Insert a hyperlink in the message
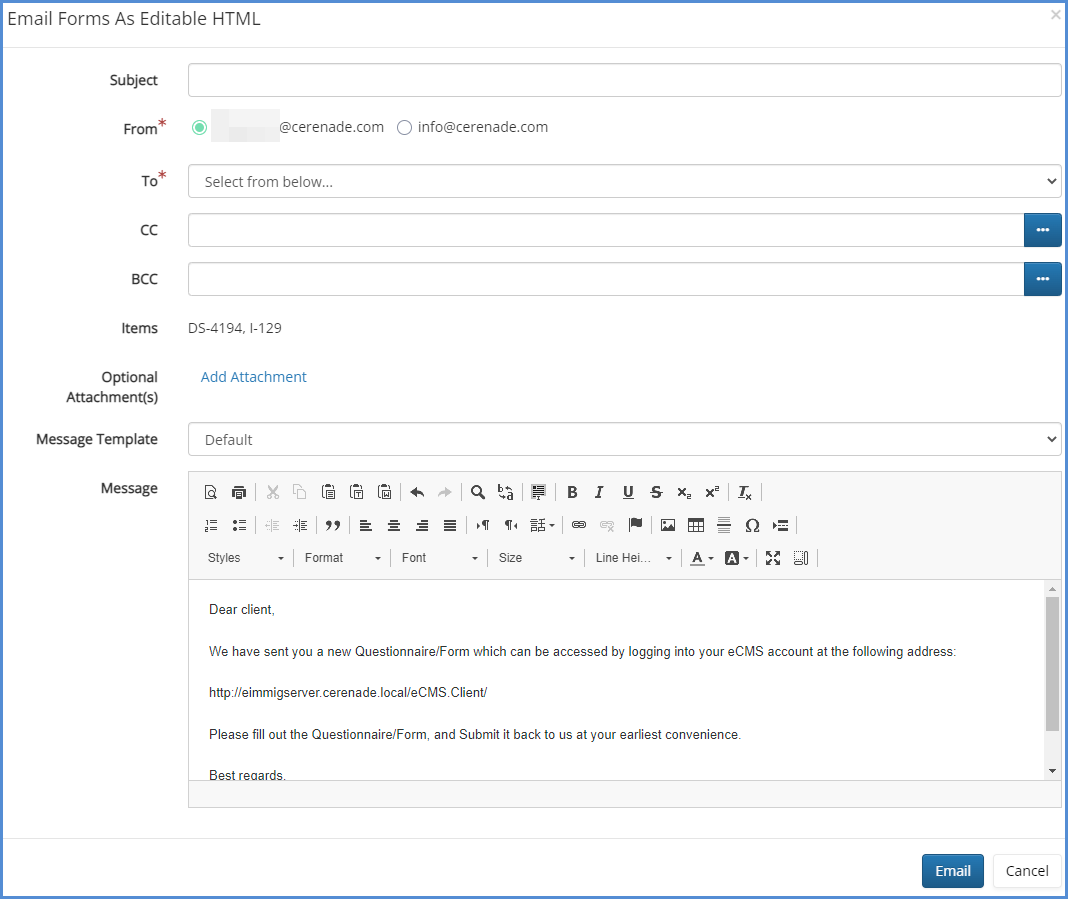Screen dimensions: 1068x899 (579, 525)
